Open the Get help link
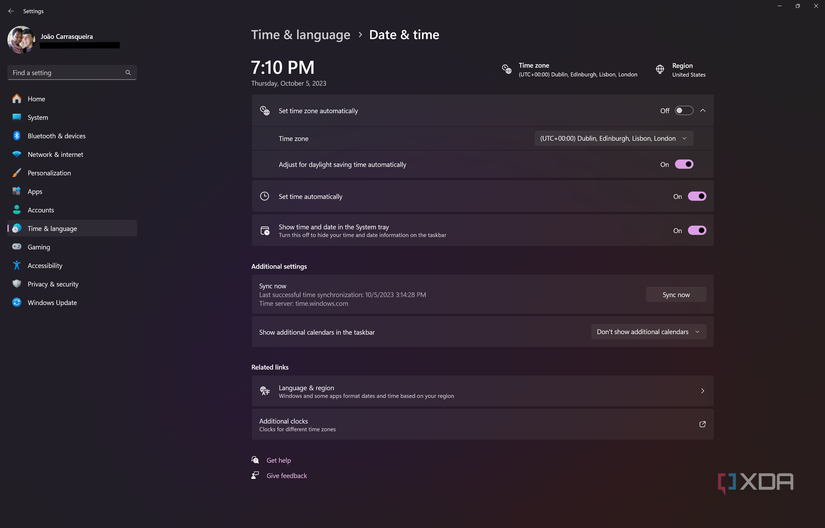The width and height of the screenshot is (825, 528). 278,461
